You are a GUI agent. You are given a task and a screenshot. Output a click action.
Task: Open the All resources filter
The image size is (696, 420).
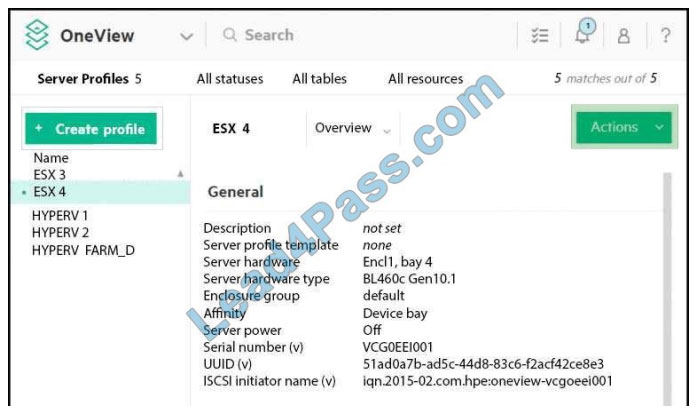[425, 79]
